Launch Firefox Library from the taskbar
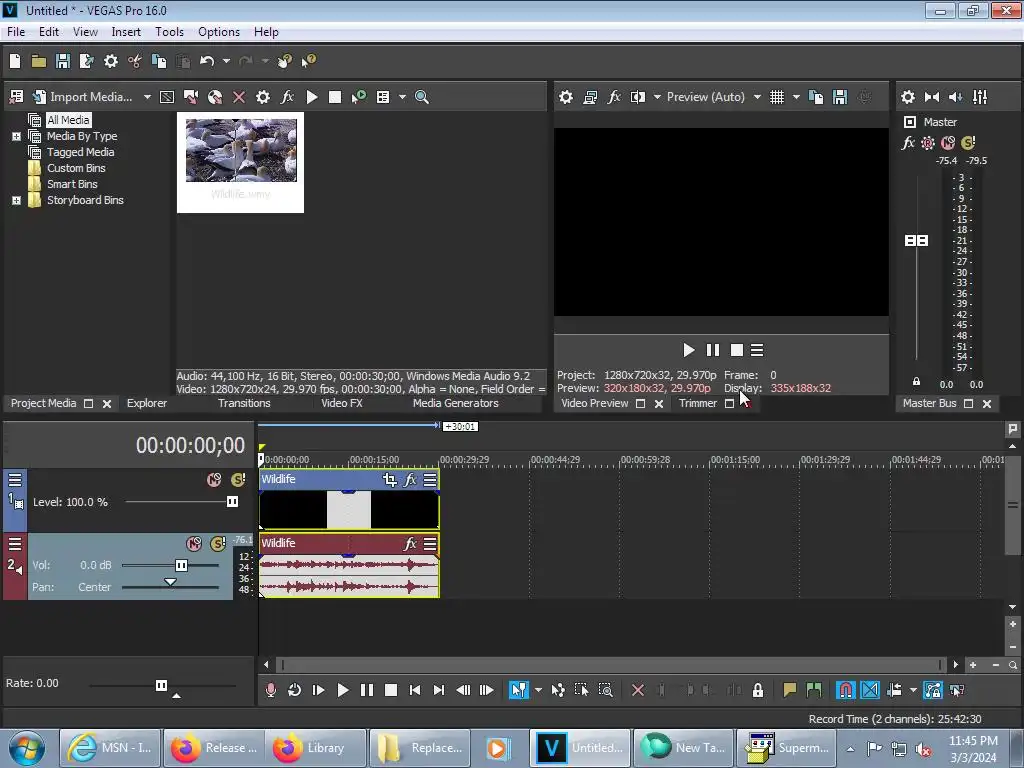 pyautogui.click(x=315, y=748)
